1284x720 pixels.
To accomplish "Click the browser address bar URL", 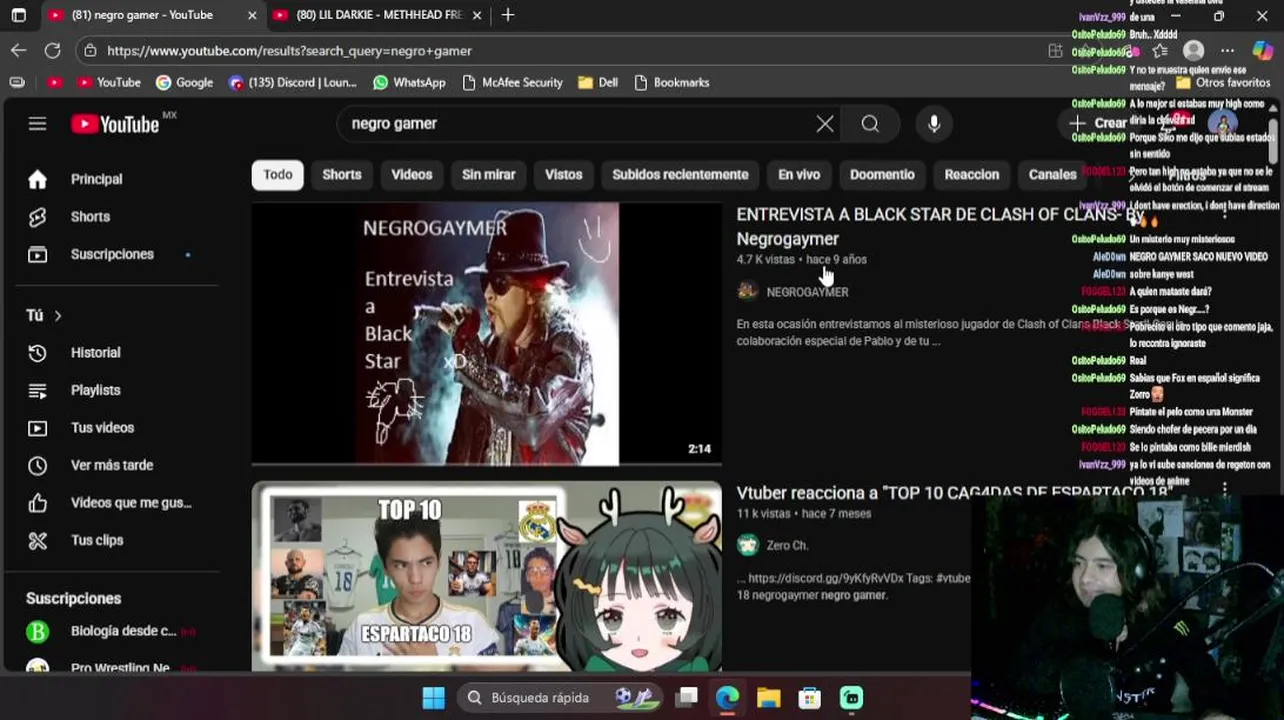I will click(290, 51).
